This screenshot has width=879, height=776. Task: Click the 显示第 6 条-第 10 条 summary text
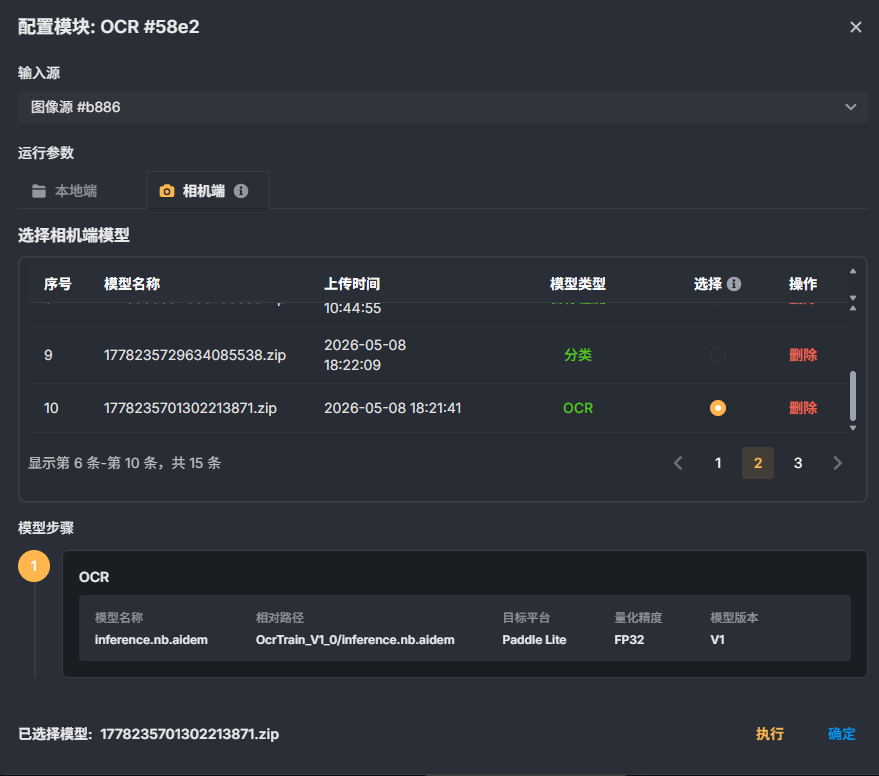tap(124, 463)
